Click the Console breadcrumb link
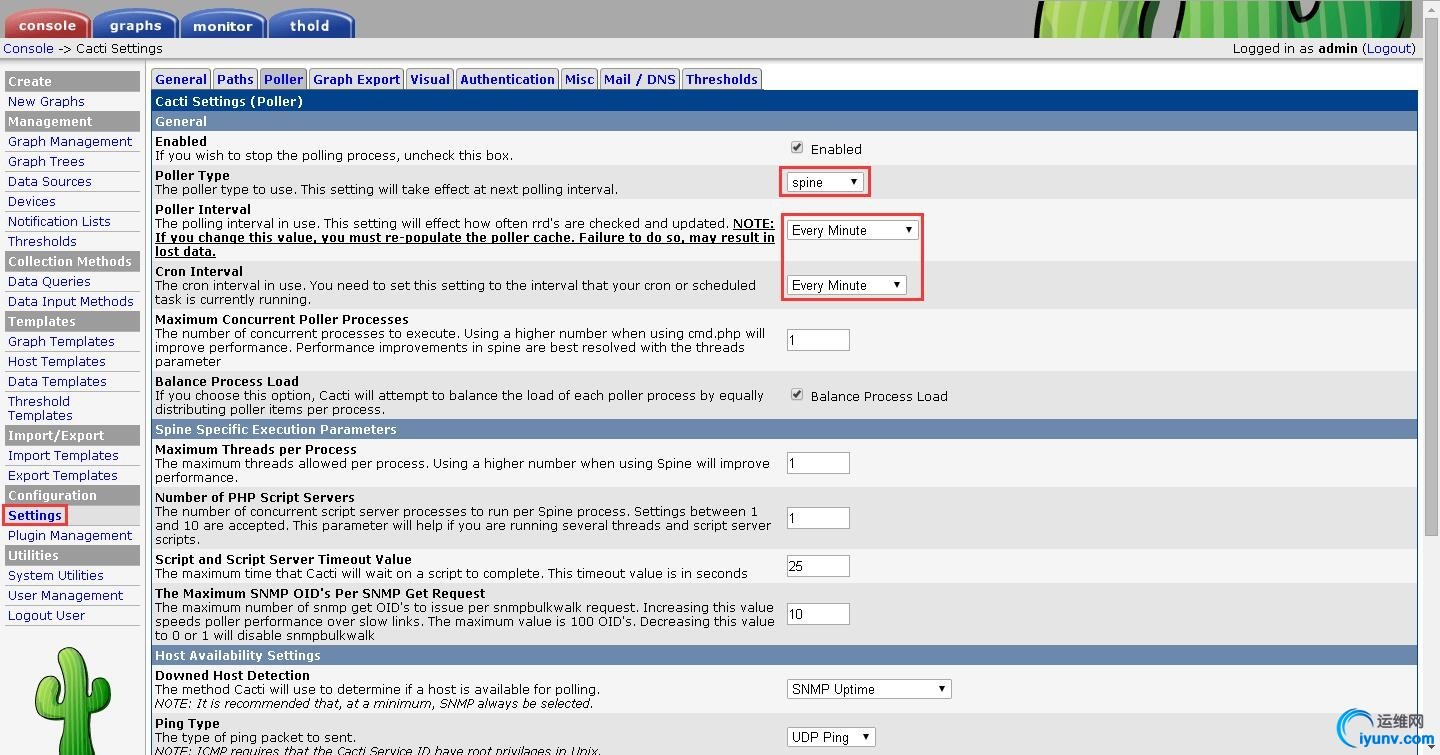 tap(28, 48)
